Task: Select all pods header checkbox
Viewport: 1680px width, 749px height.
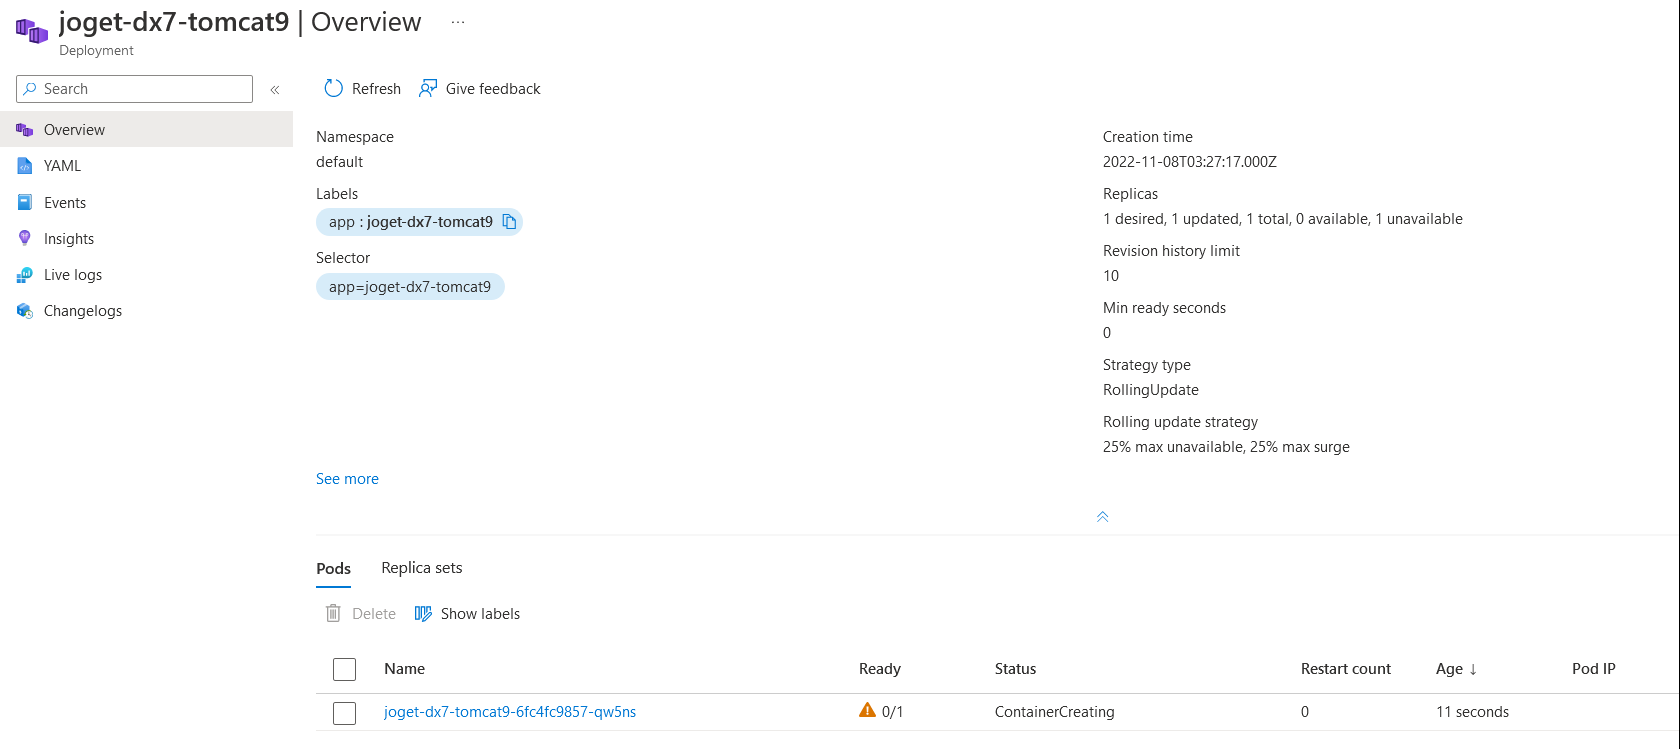Action: [x=345, y=669]
